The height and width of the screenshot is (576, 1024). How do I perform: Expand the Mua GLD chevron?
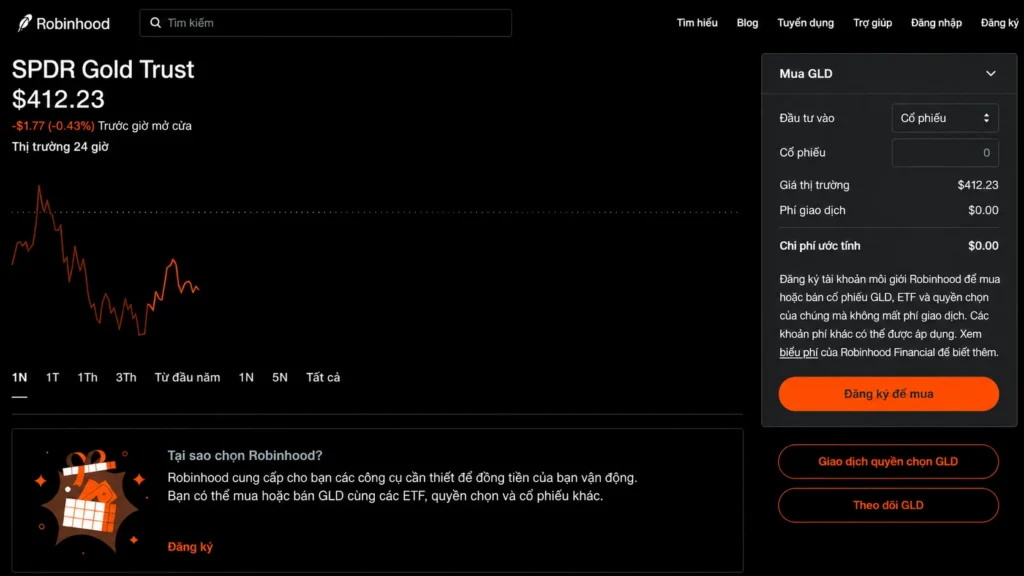coord(991,73)
